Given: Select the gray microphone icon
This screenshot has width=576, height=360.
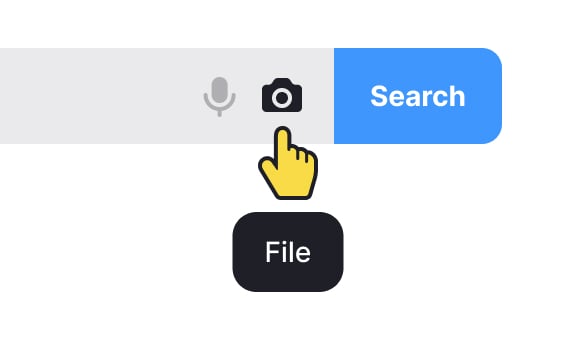Looking at the screenshot, I should coord(220,96).
